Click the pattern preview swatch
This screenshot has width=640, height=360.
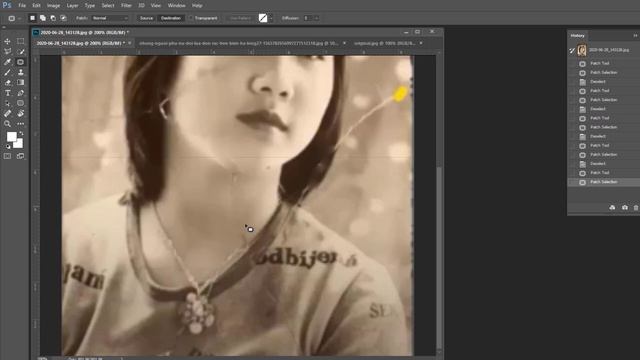point(263,18)
